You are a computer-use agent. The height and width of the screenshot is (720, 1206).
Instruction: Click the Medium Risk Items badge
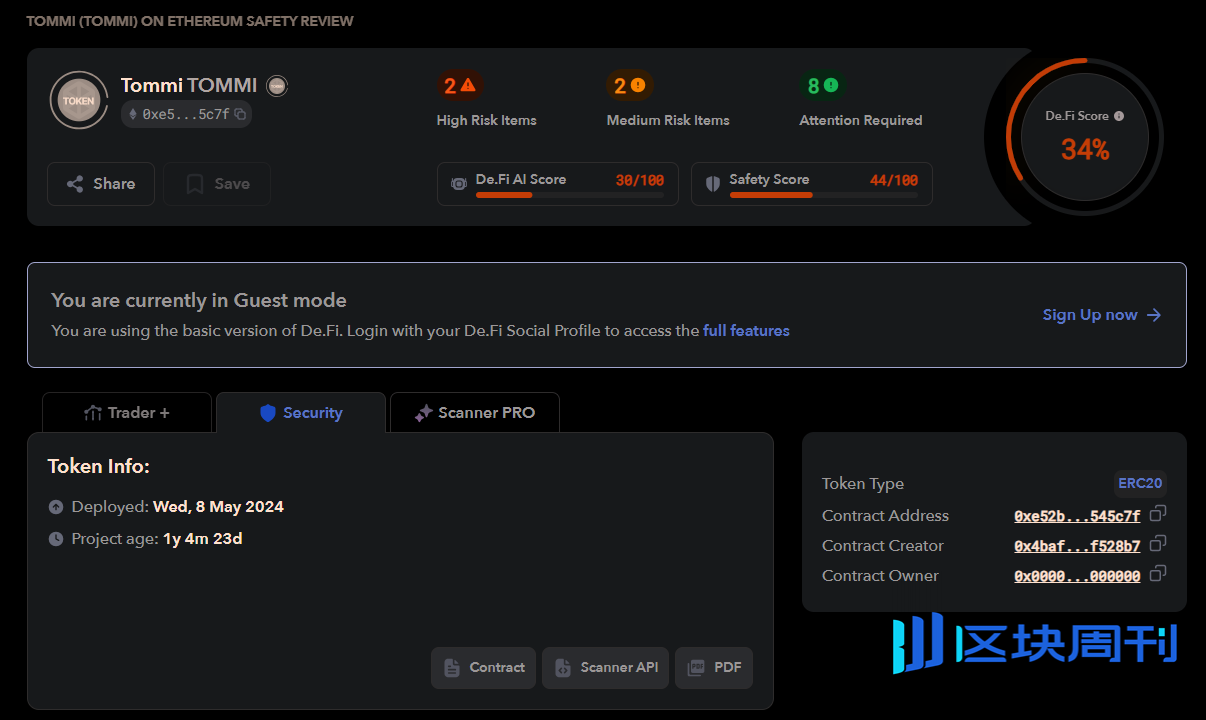(629, 86)
